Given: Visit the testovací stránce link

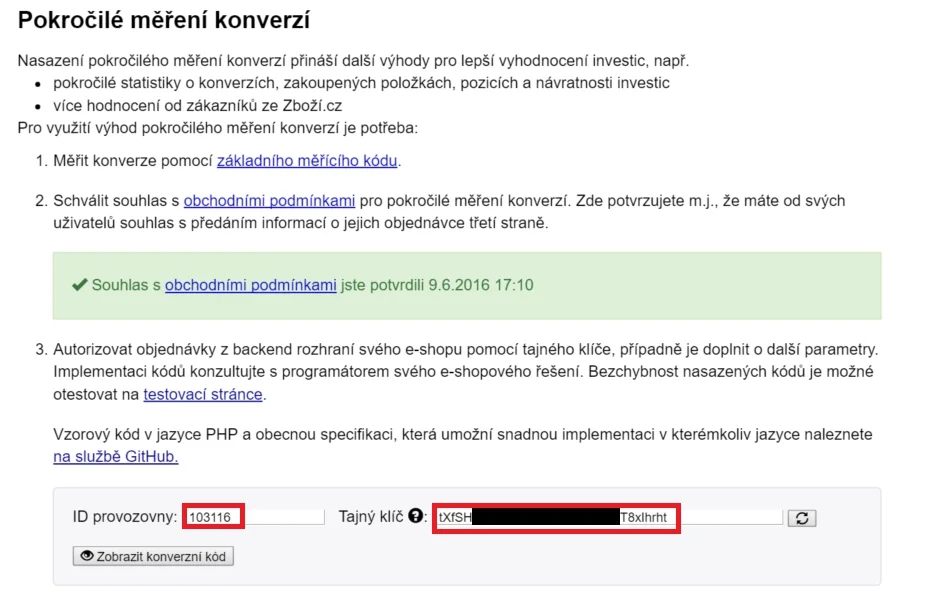Looking at the screenshot, I should (203, 394).
